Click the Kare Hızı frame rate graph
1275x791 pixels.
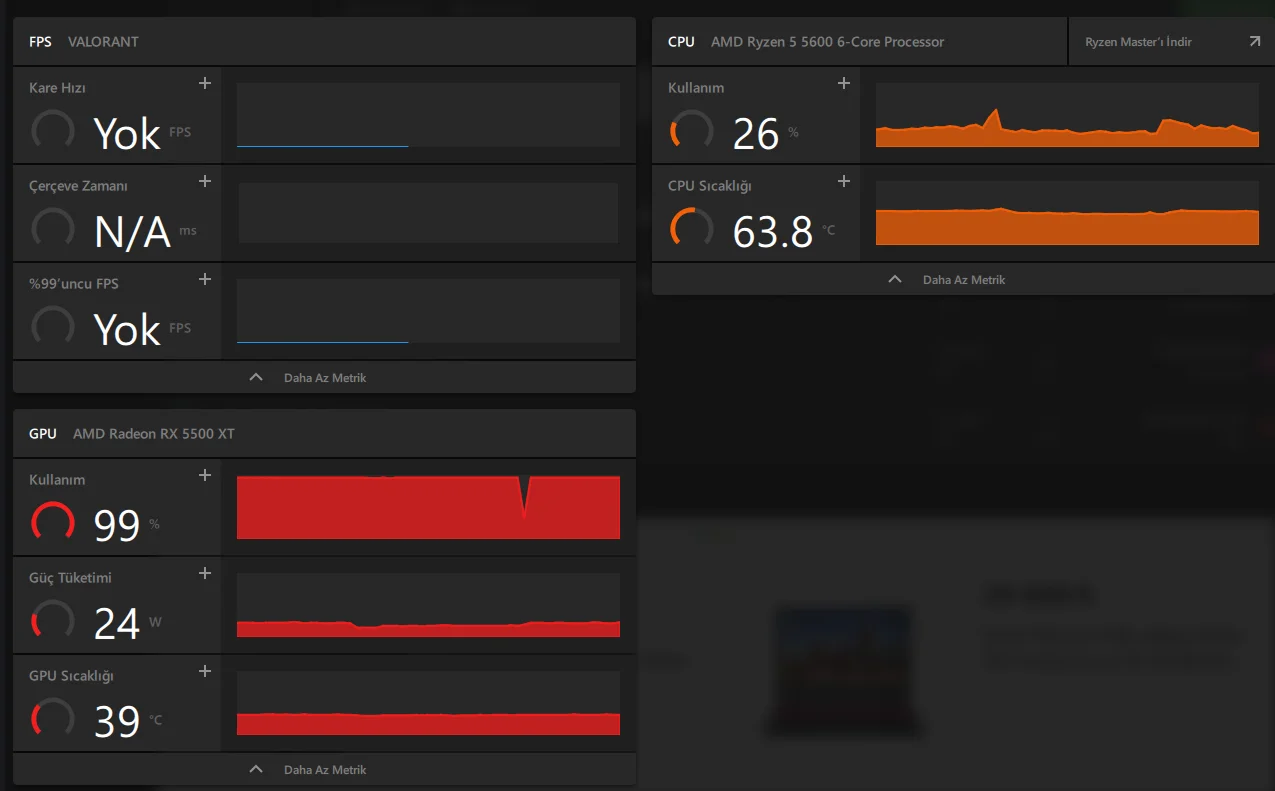tap(428, 115)
